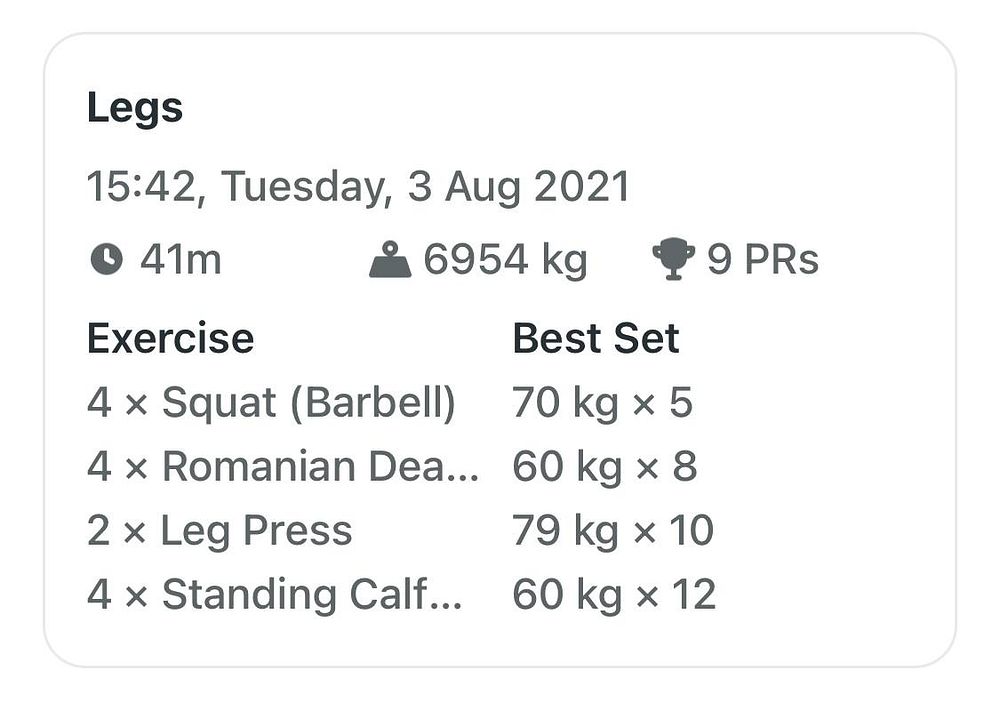Open the truncated Romanian Deadlift exercise
This screenshot has width=1000, height=701.
pyautogui.click(x=283, y=467)
